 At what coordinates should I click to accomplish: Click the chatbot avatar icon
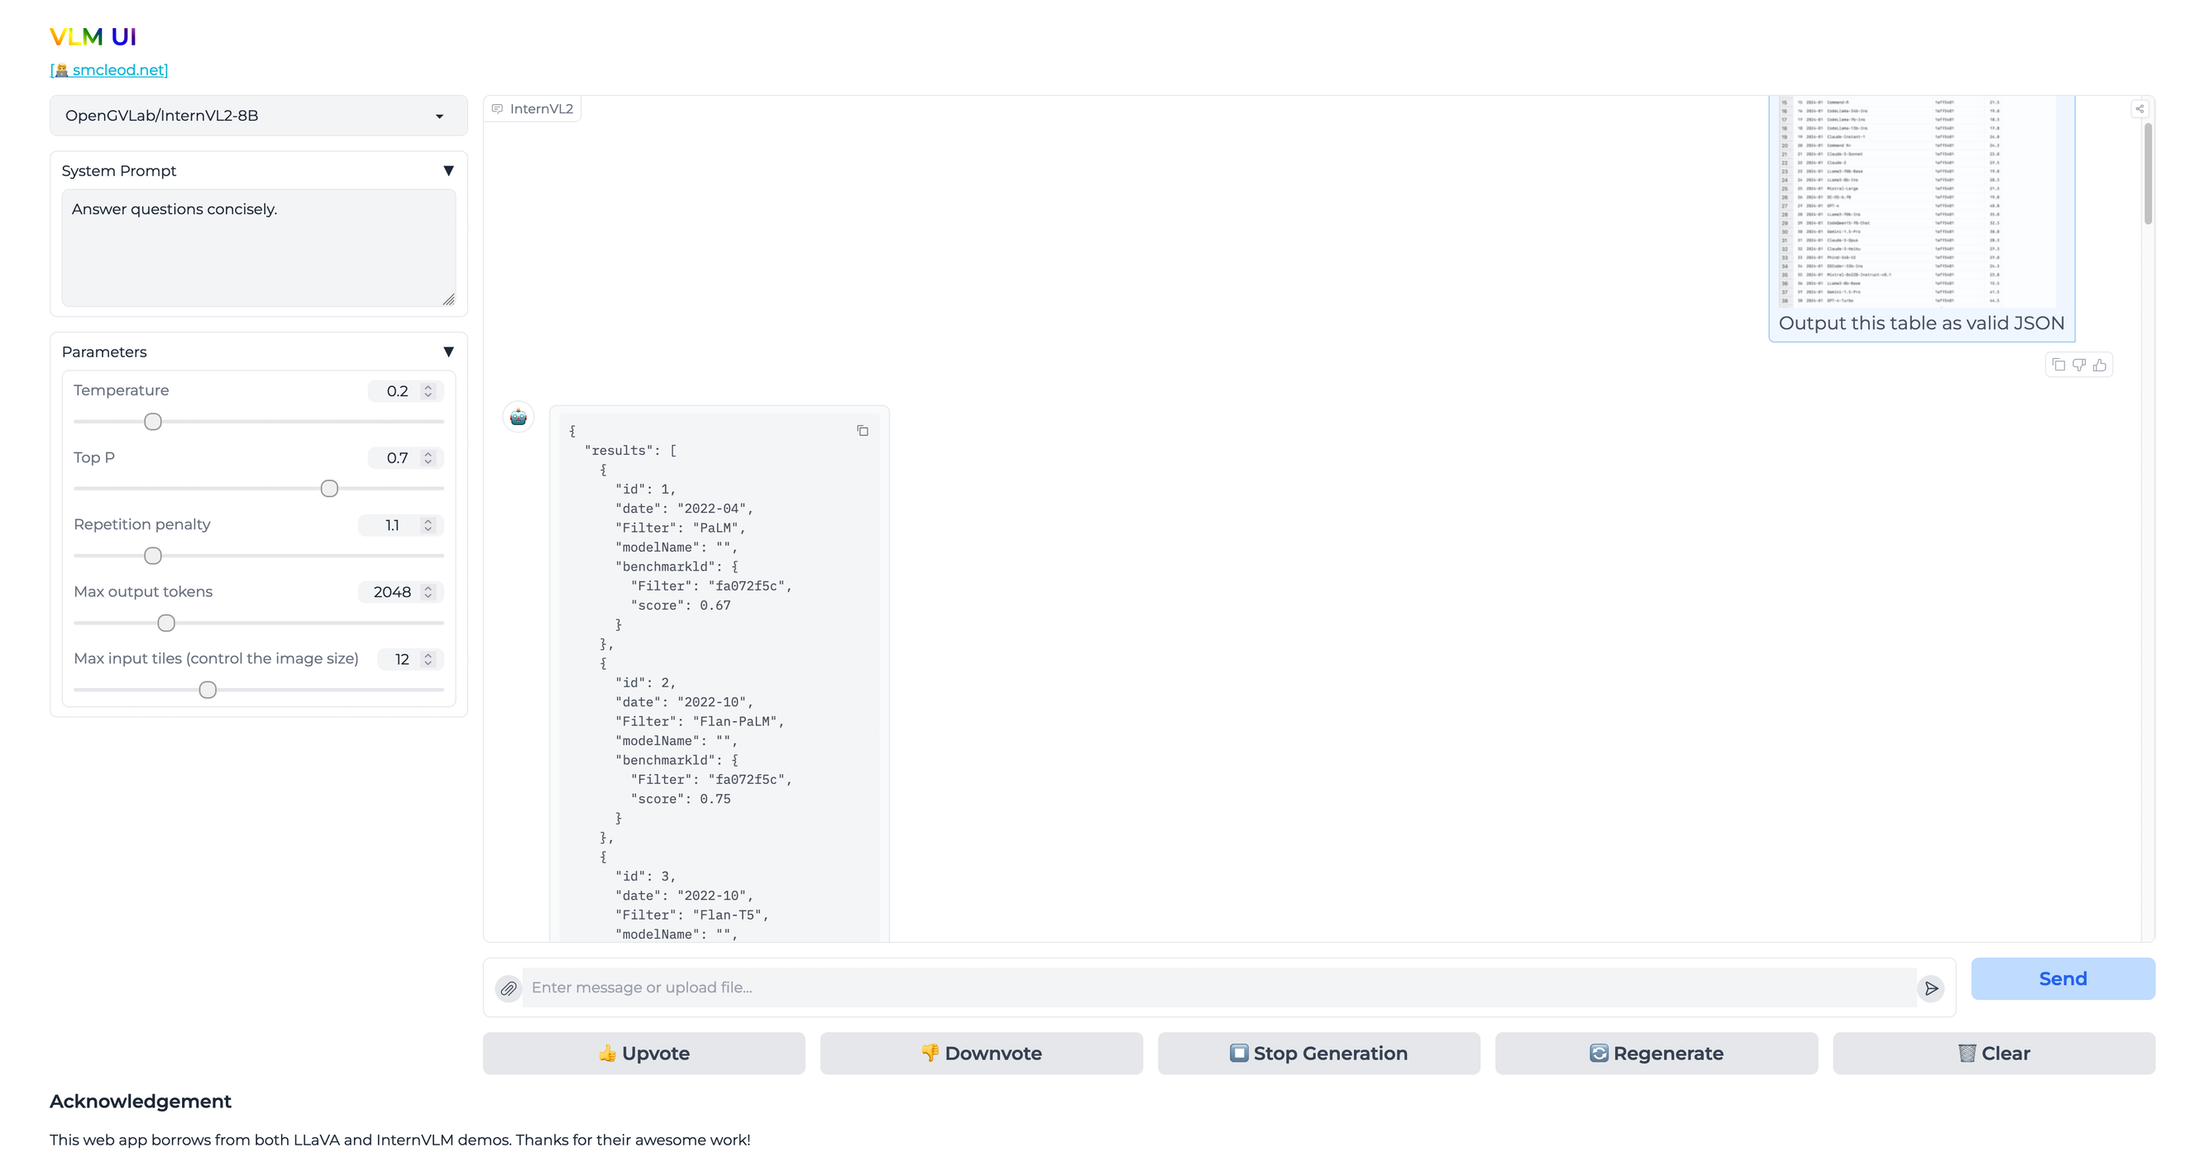pos(518,417)
